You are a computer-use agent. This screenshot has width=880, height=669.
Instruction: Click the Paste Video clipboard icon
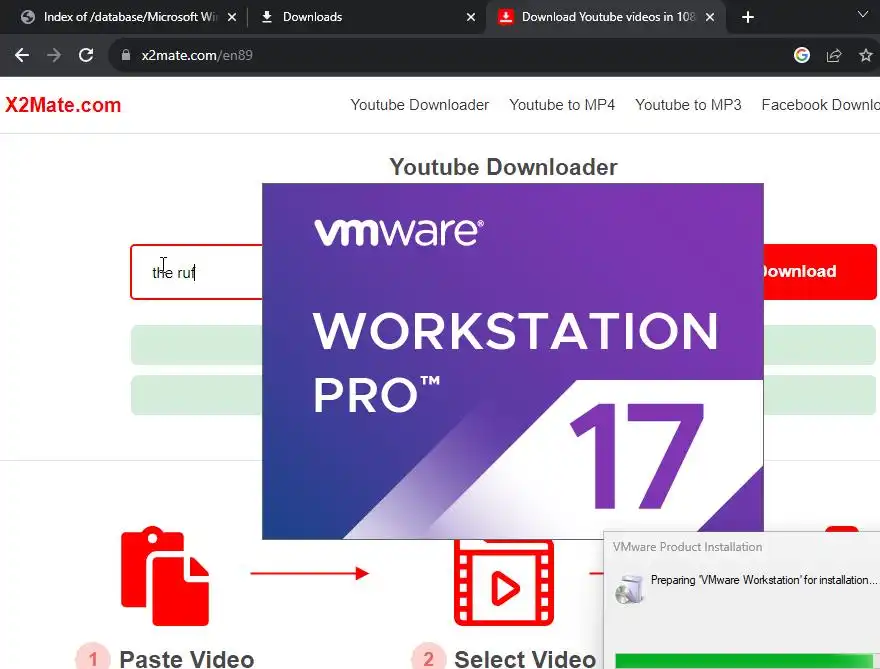pos(165,576)
